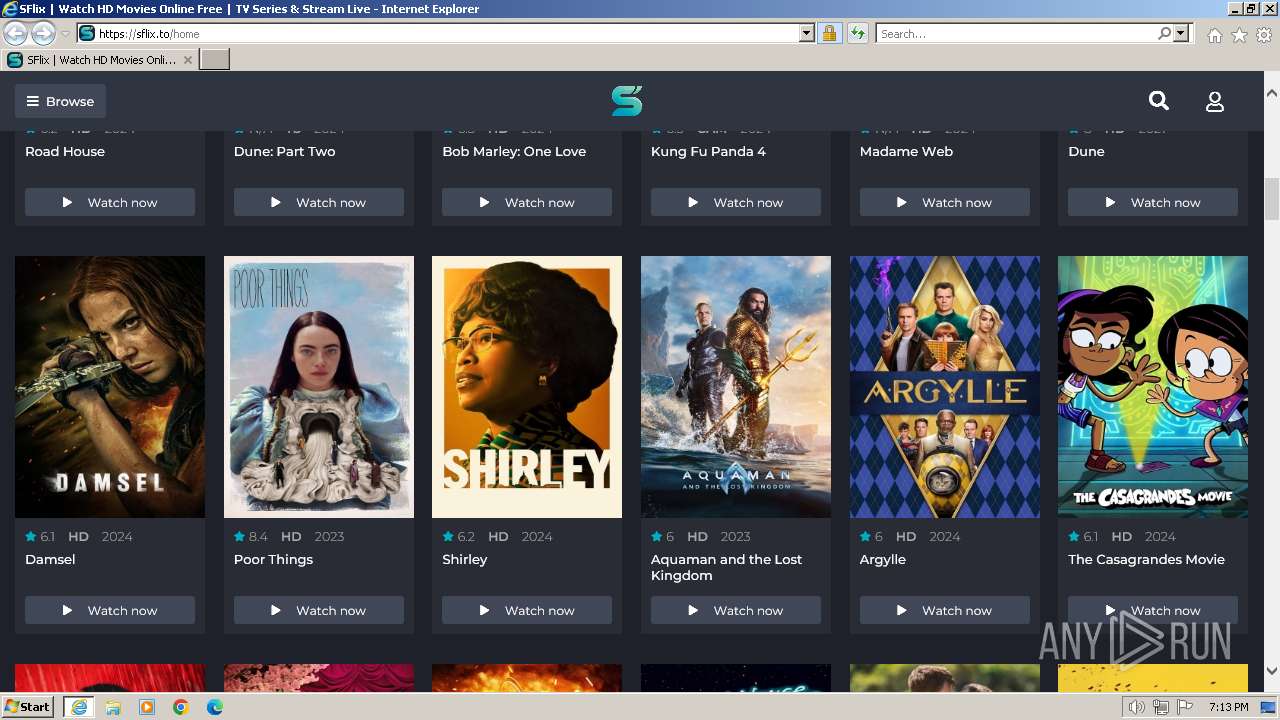Open the browser Home icon

tap(1214, 35)
